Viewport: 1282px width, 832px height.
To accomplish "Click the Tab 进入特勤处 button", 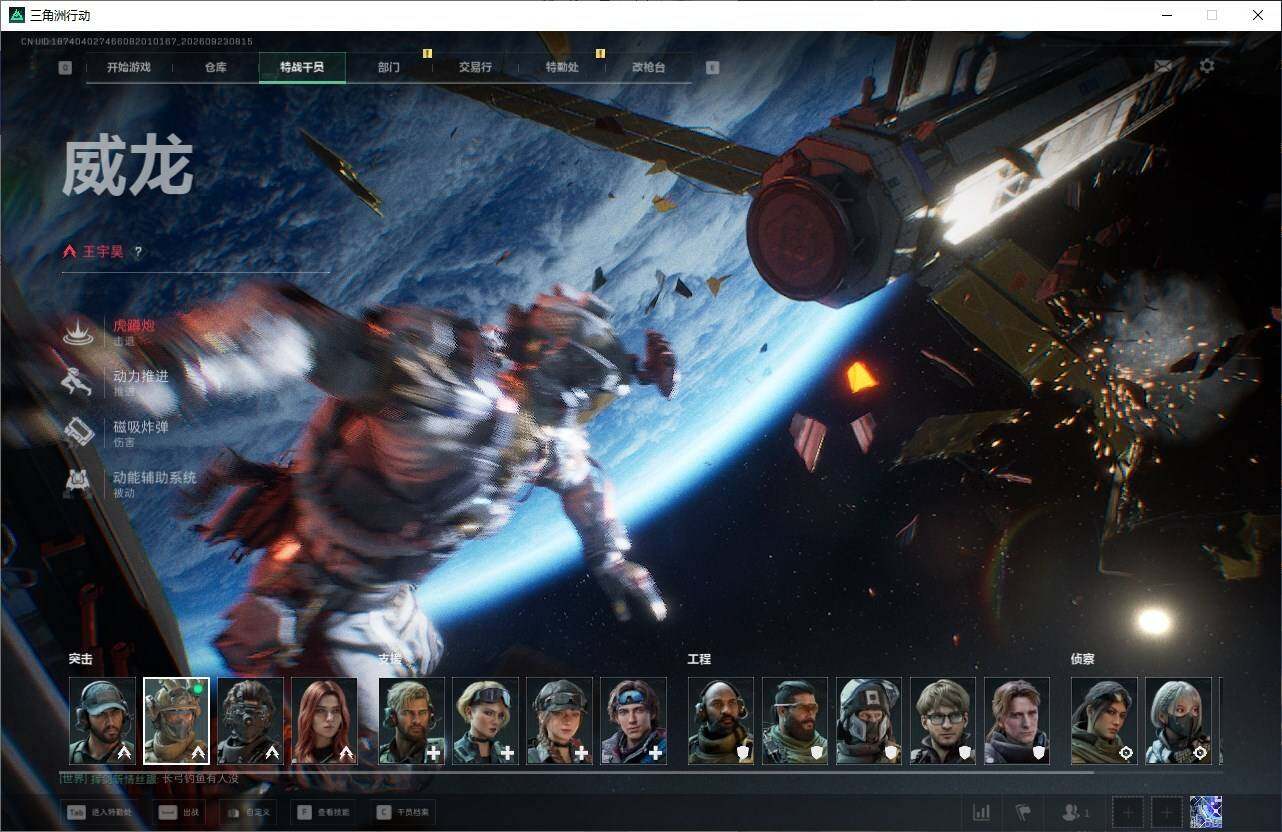I will click(100, 812).
